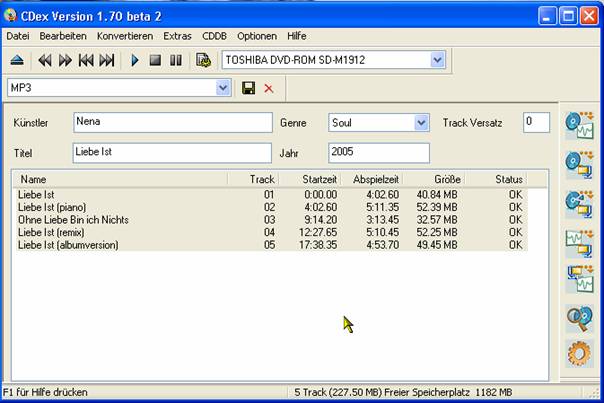The image size is (604, 403).
Task: Open the MP3 profile dropdown
Action: tap(223, 88)
